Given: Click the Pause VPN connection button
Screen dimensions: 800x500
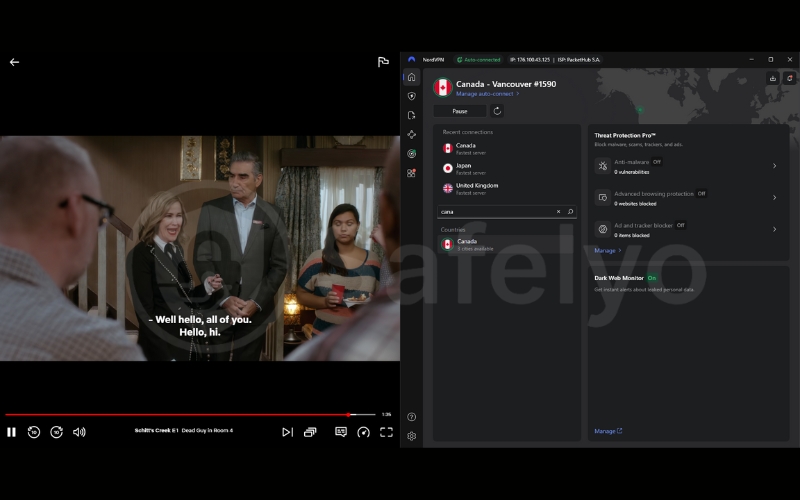Looking at the screenshot, I should (460, 111).
